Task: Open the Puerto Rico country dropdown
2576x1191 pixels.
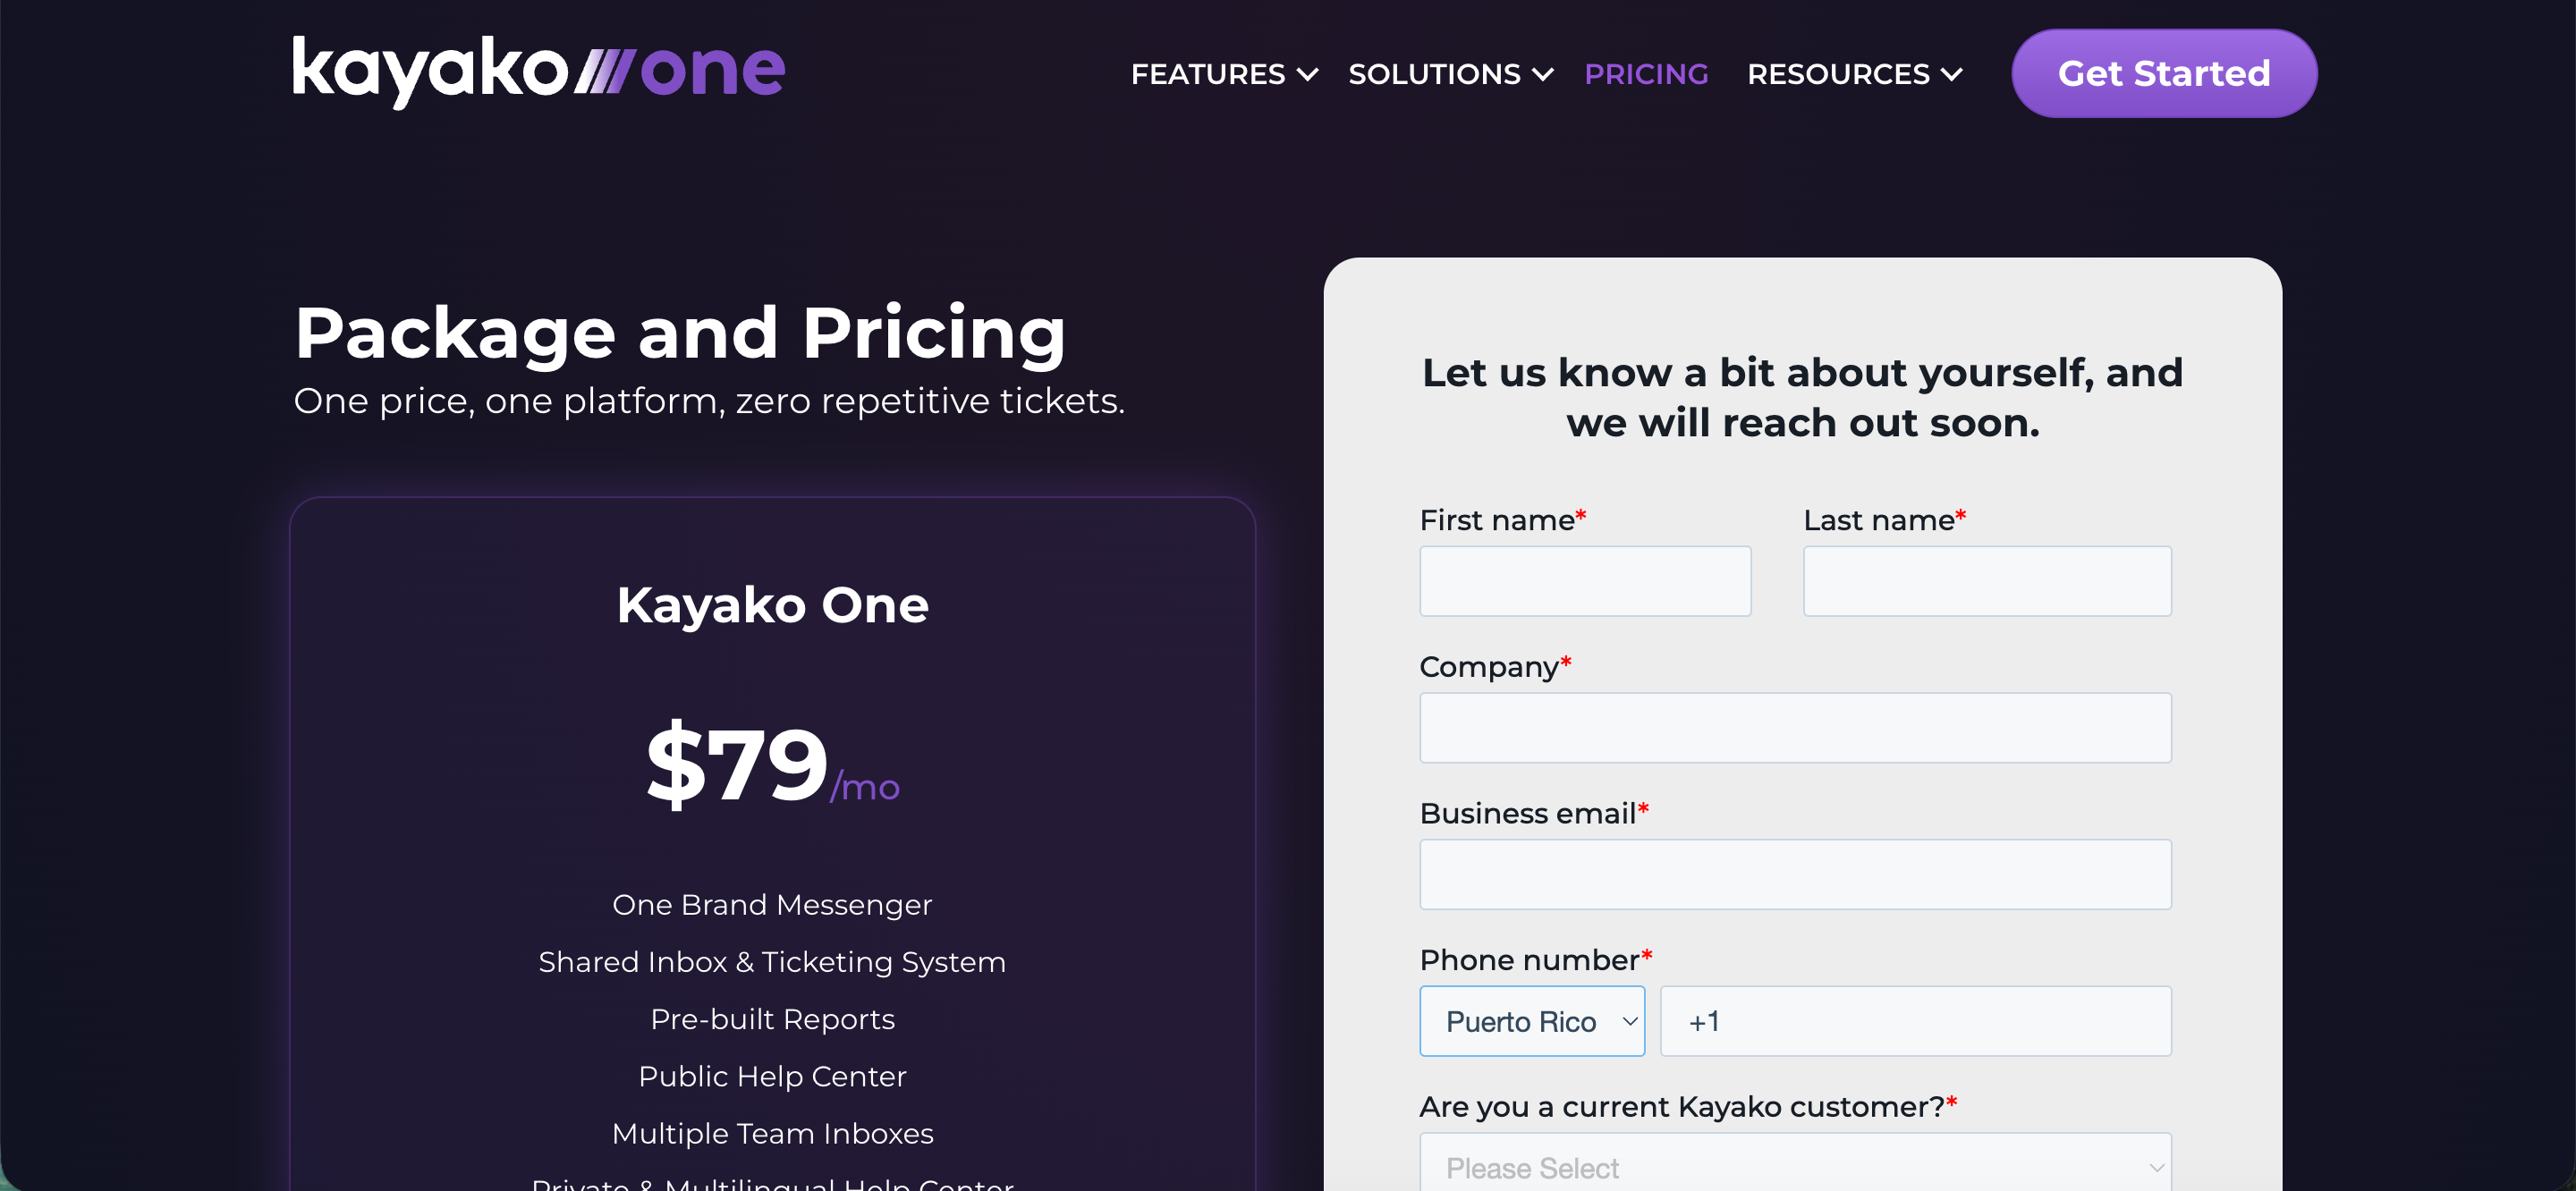Action: coord(1531,1021)
